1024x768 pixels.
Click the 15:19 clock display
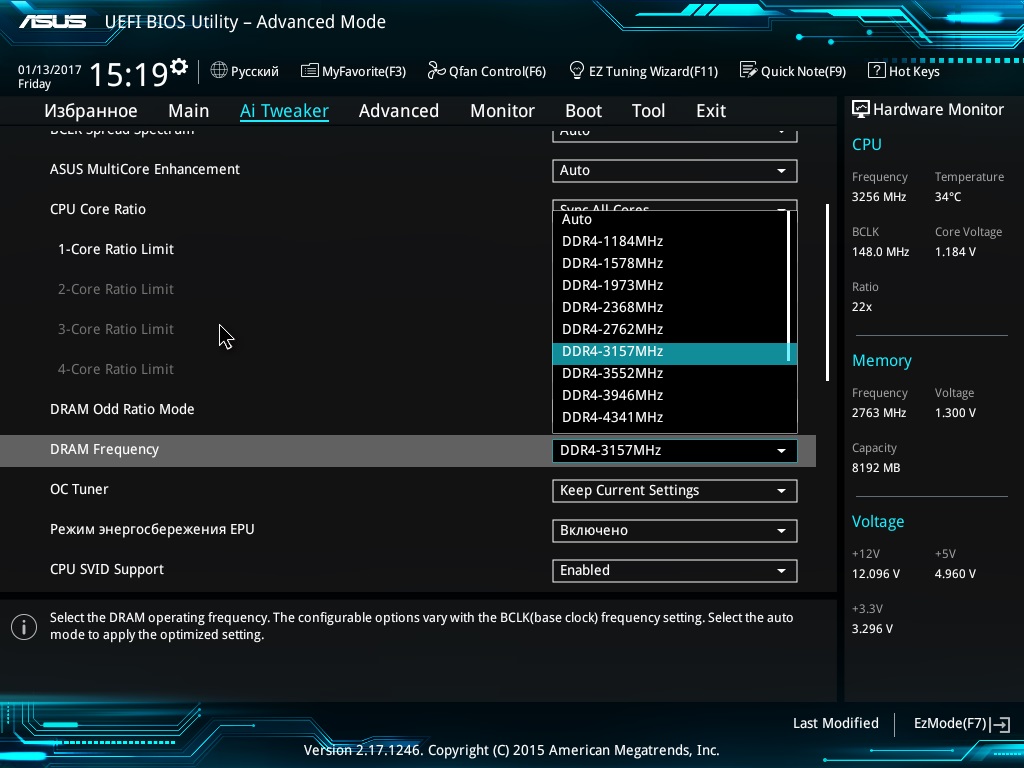(x=129, y=74)
